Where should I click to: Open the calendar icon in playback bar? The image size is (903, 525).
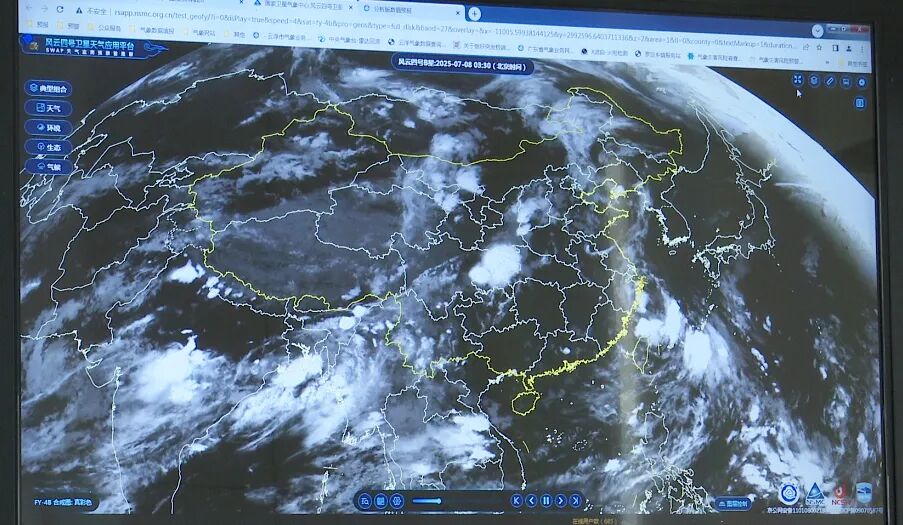[381, 501]
